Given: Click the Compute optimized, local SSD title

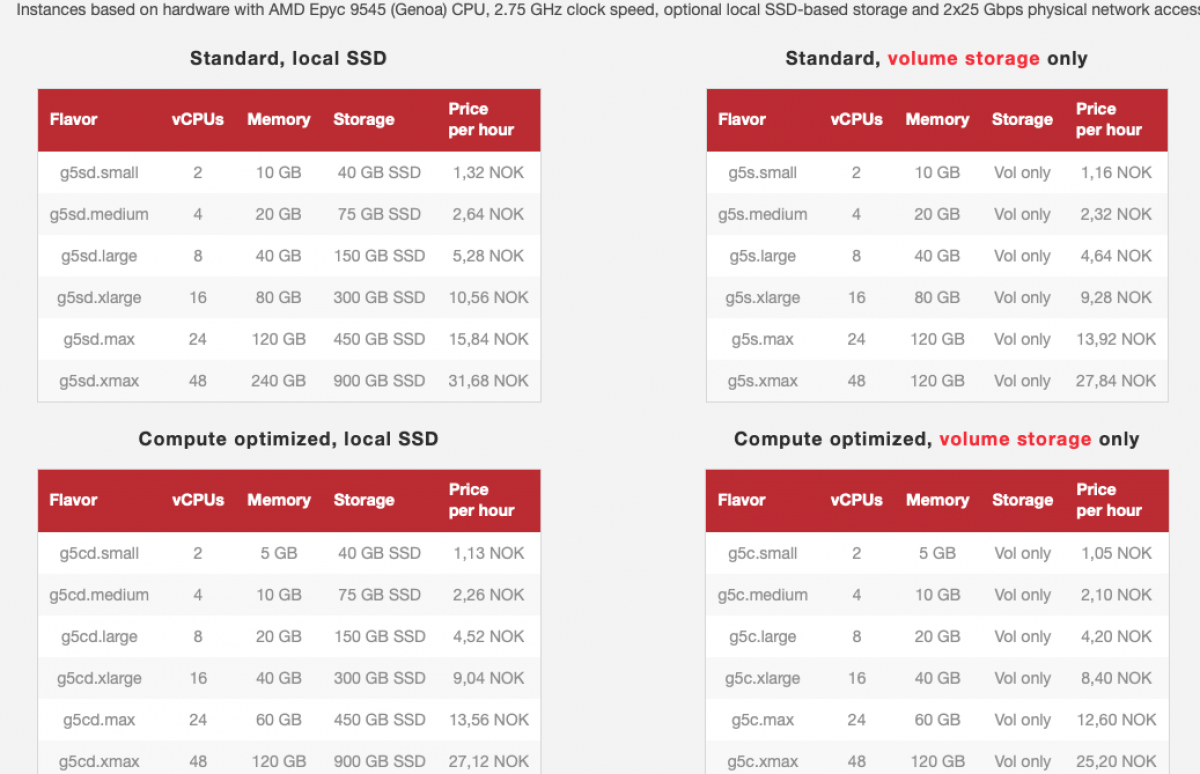Looking at the screenshot, I should [288, 438].
